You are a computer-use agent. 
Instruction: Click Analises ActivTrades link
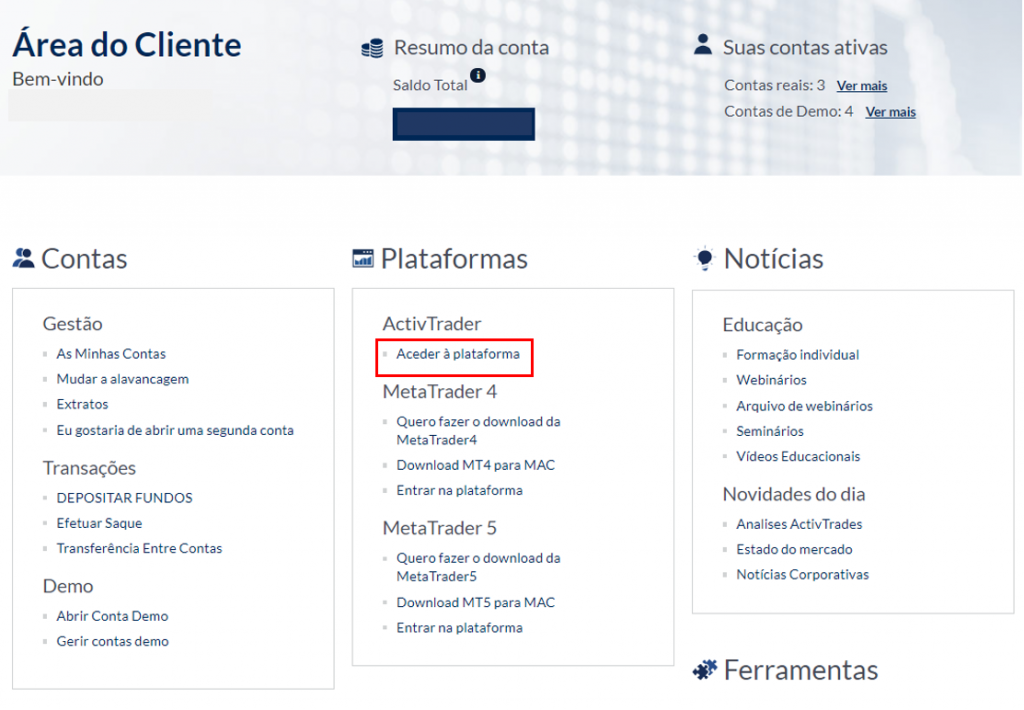(799, 524)
